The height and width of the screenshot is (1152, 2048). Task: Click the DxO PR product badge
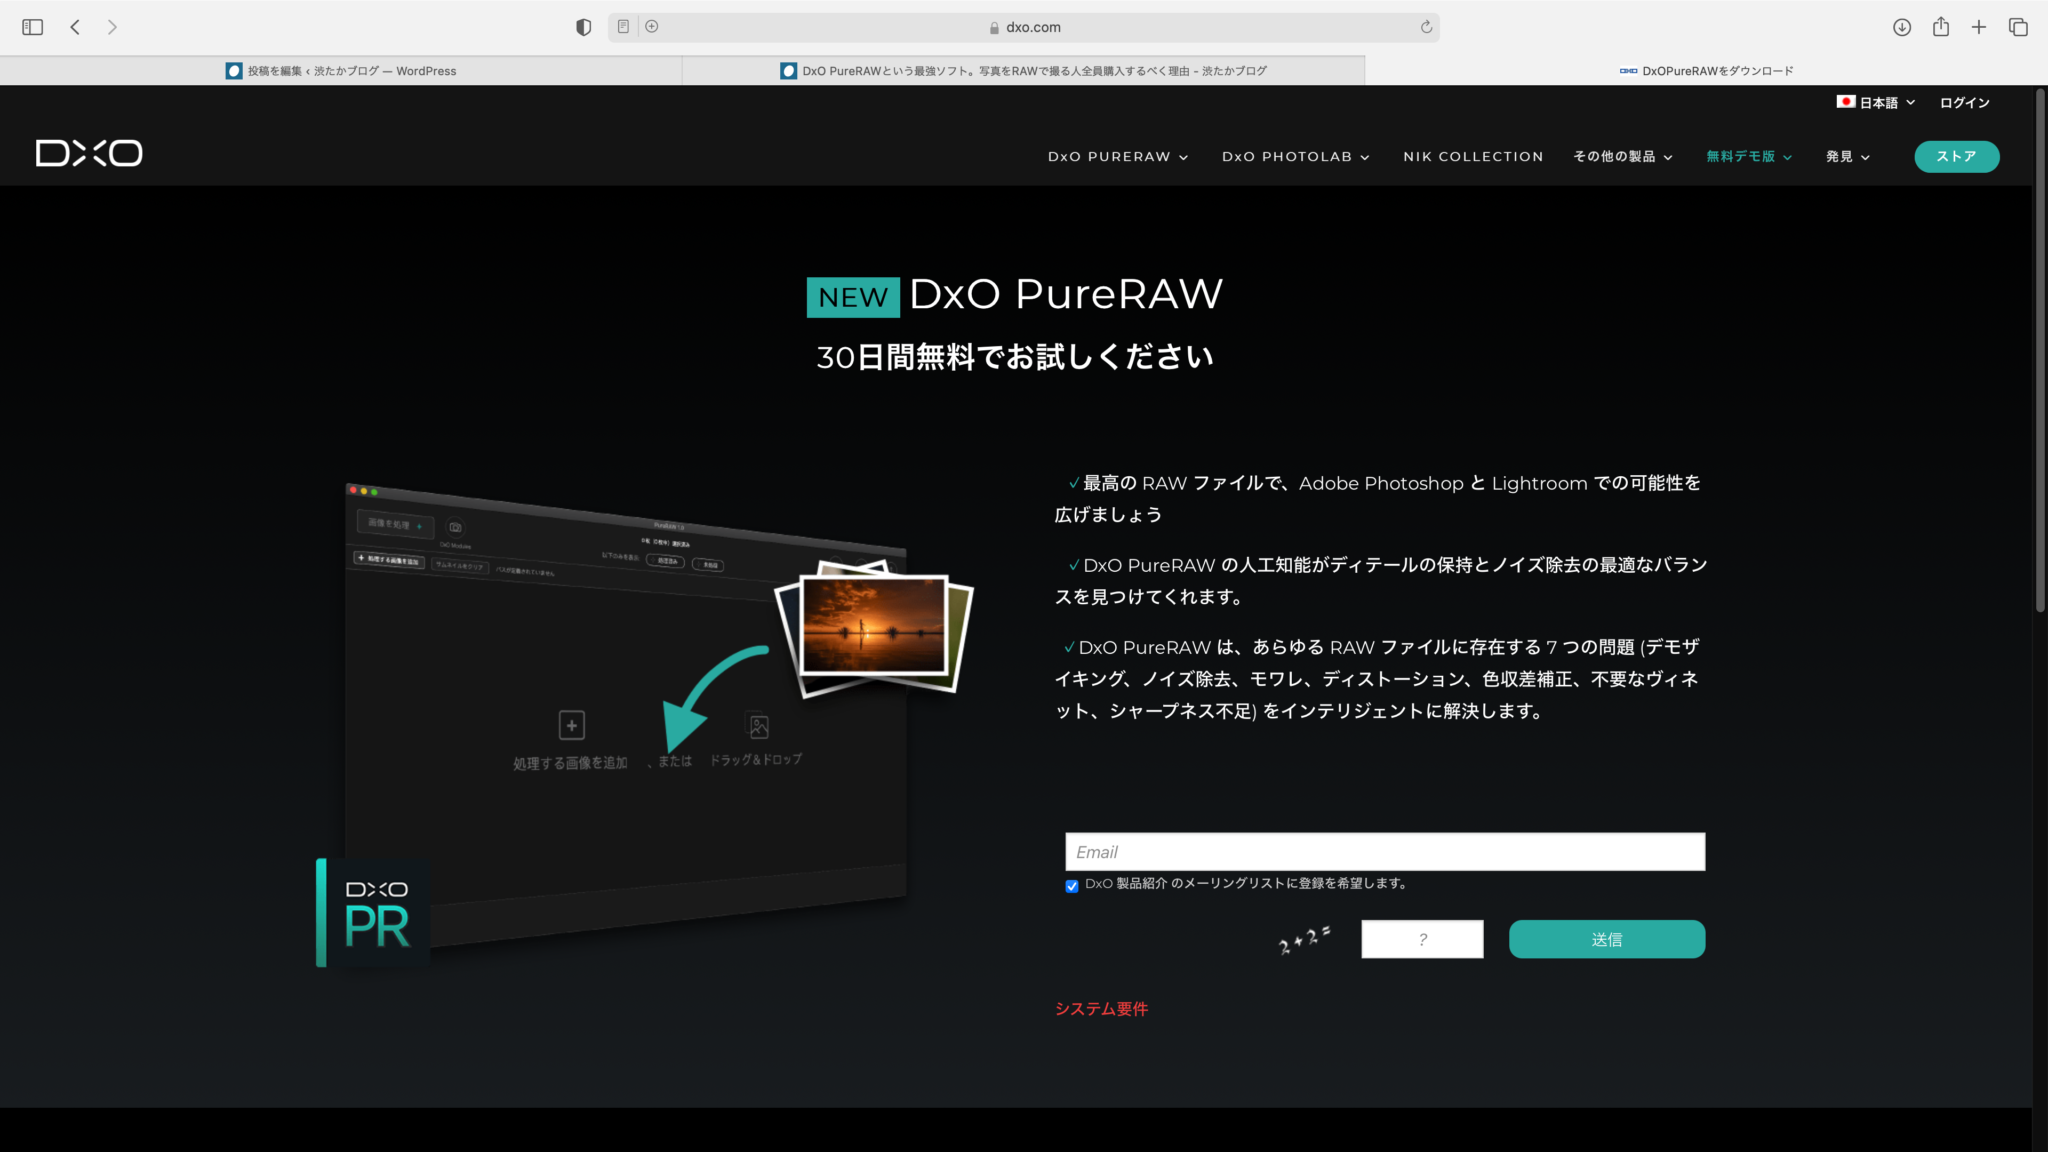pos(373,913)
